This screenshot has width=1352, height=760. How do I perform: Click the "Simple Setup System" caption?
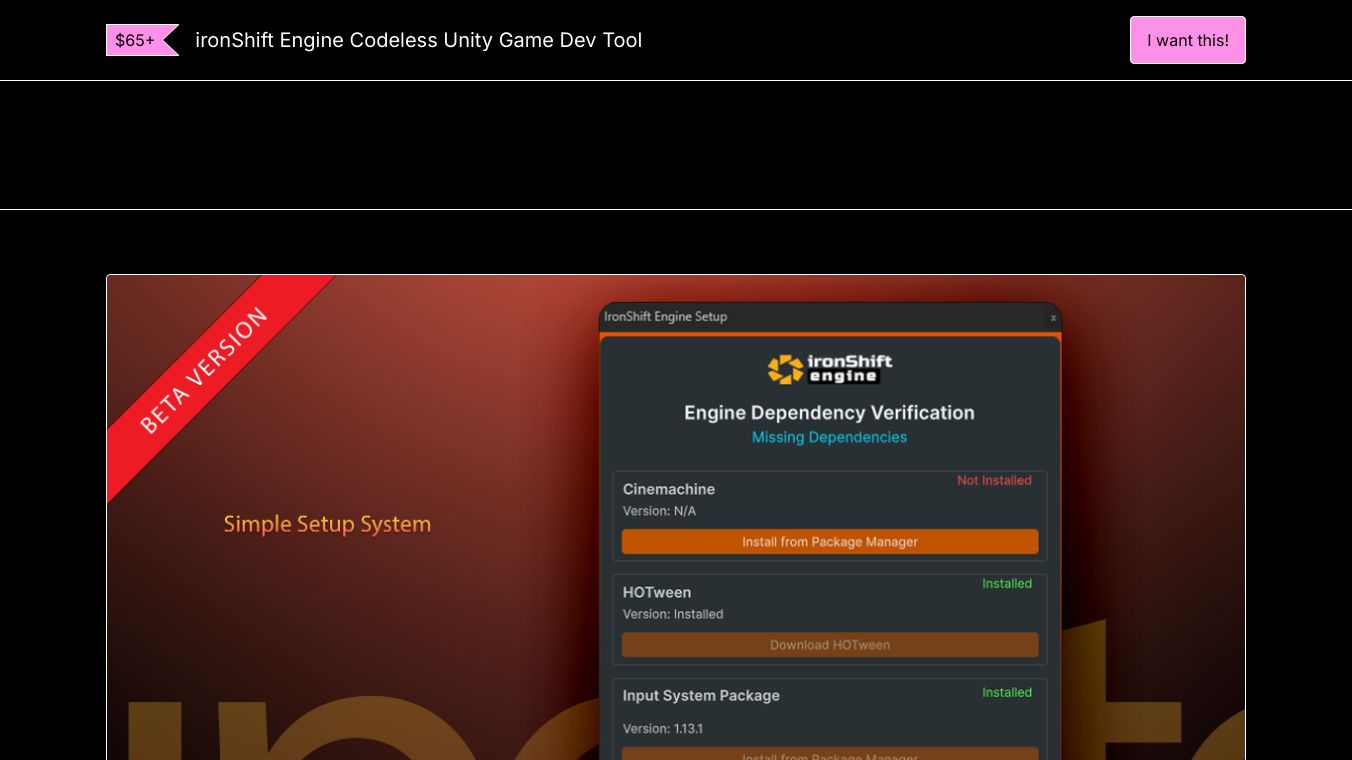327,524
